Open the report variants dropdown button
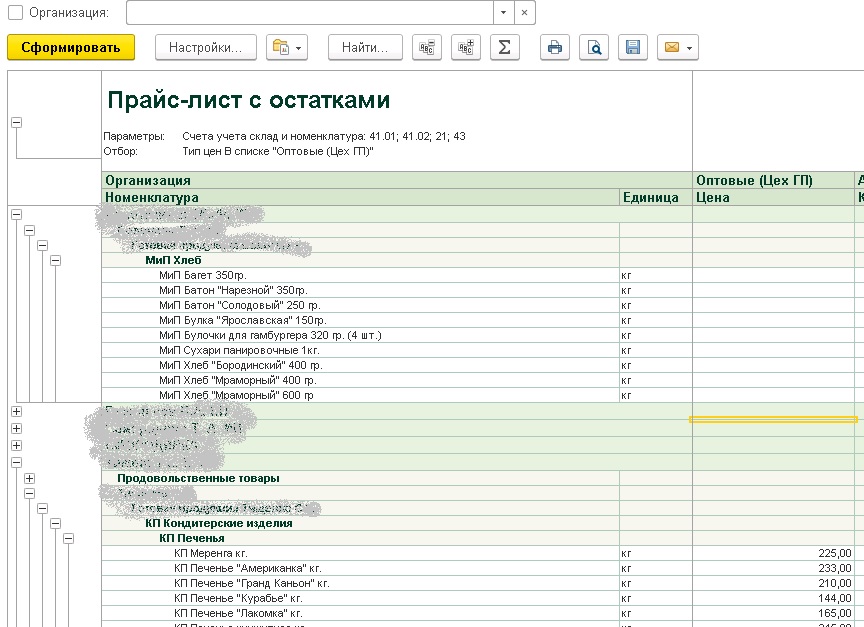Screen dimensions: 864x627 pos(287,47)
